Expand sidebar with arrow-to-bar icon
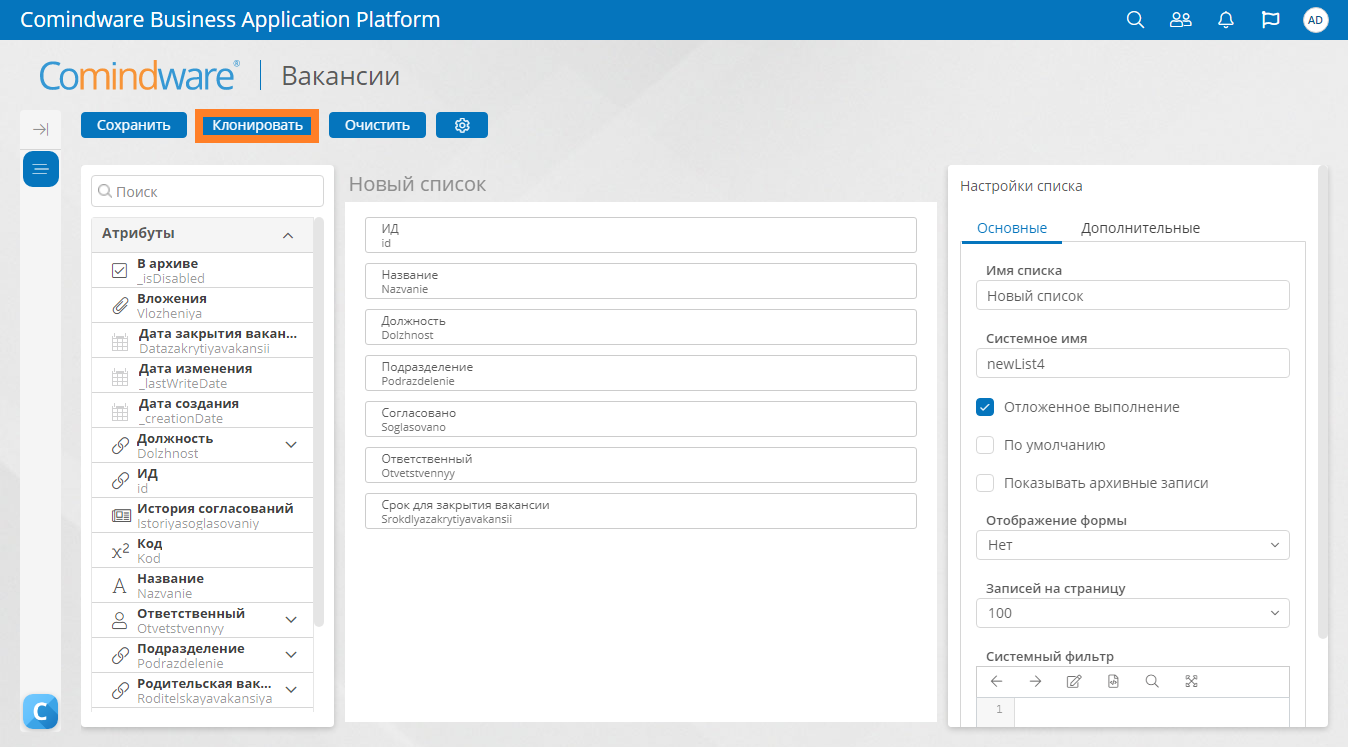Image resolution: width=1348 pixels, height=747 pixels. click(x=41, y=129)
